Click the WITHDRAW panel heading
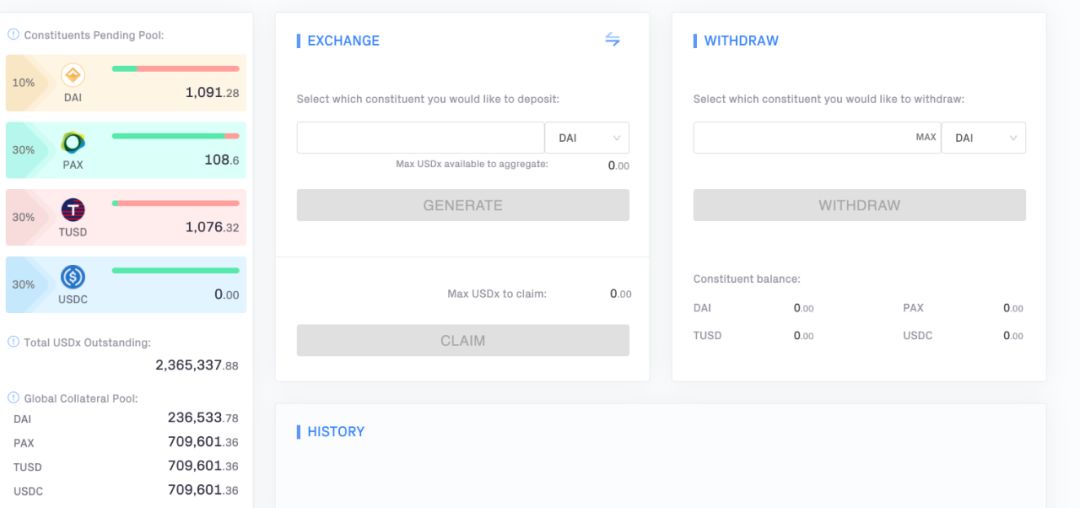 coord(741,41)
